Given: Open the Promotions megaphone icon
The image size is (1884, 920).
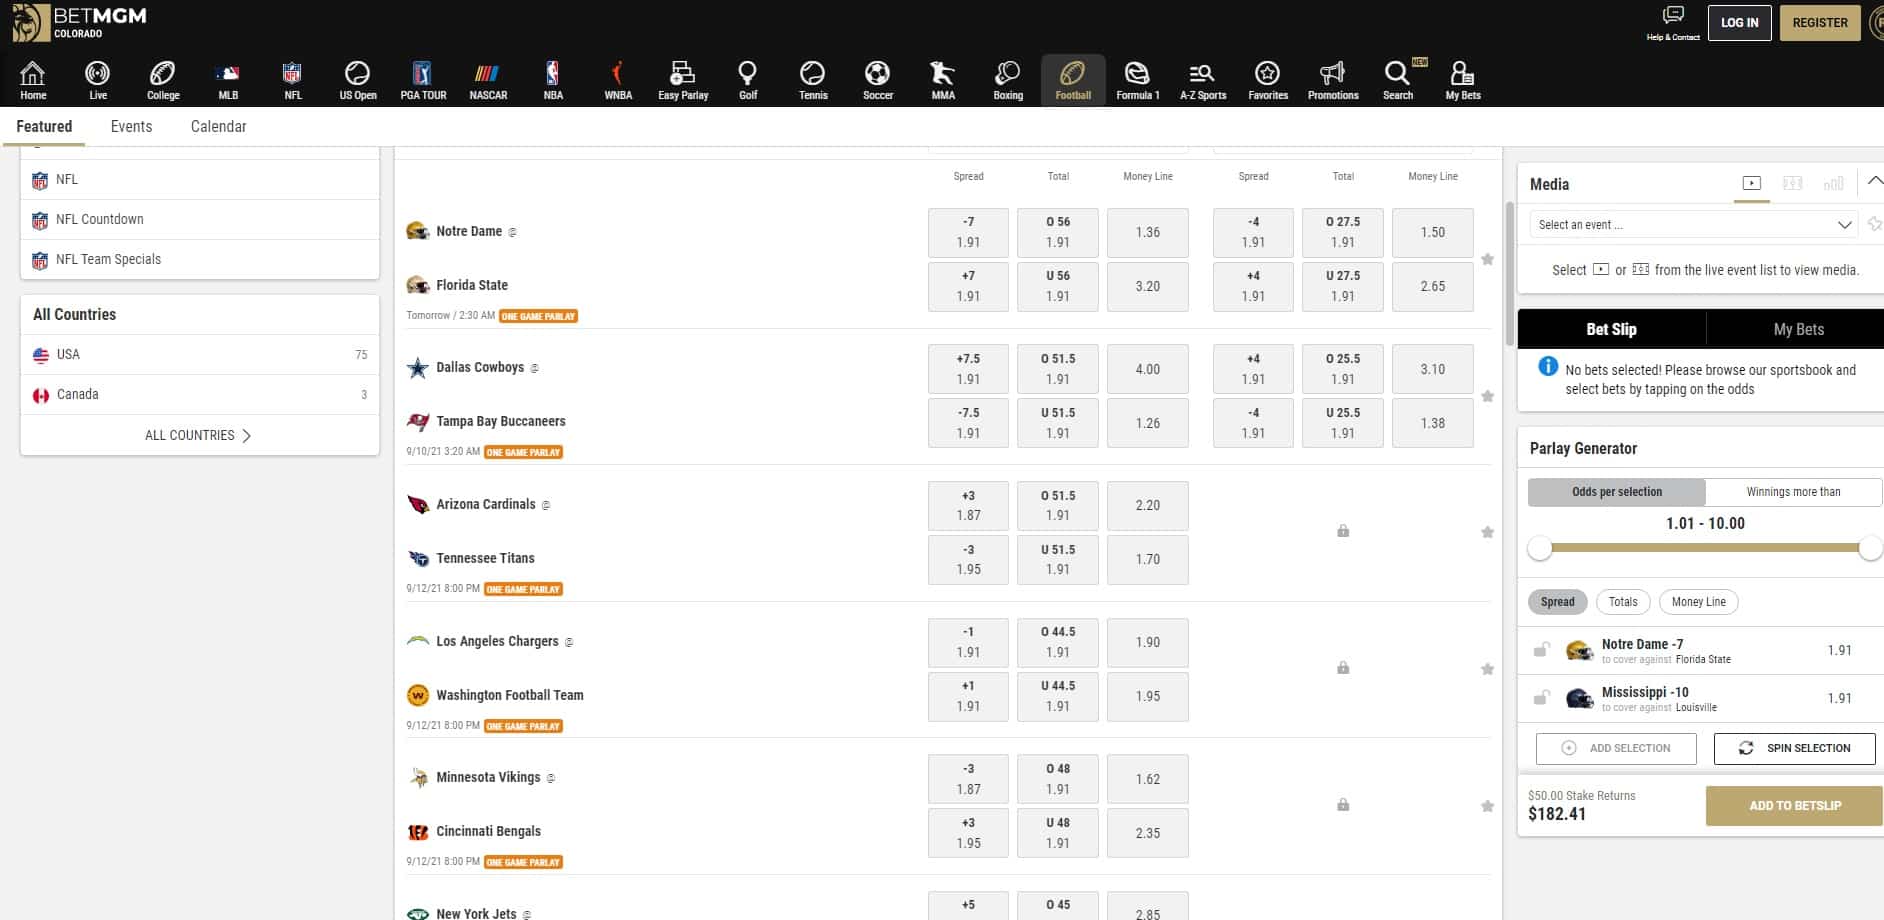Looking at the screenshot, I should (1333, 80).
